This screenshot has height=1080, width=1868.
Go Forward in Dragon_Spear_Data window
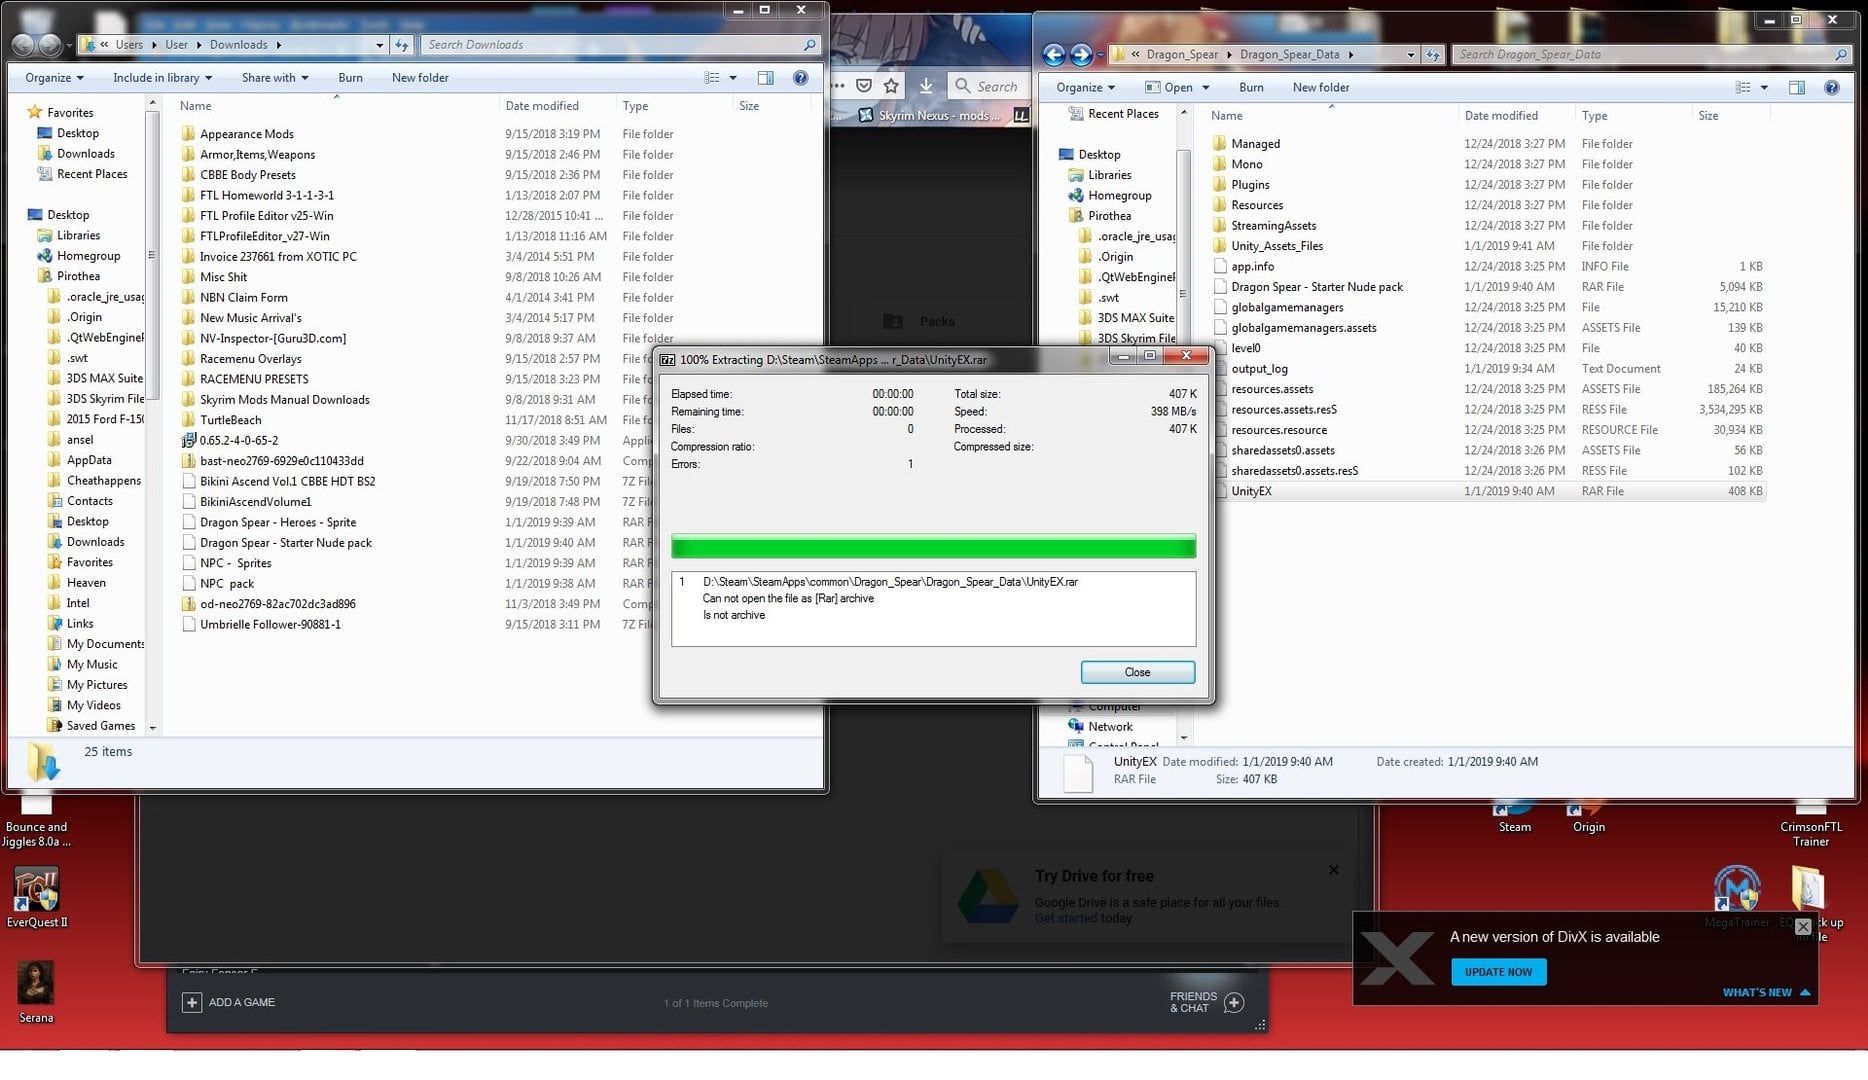(1081, 55)
